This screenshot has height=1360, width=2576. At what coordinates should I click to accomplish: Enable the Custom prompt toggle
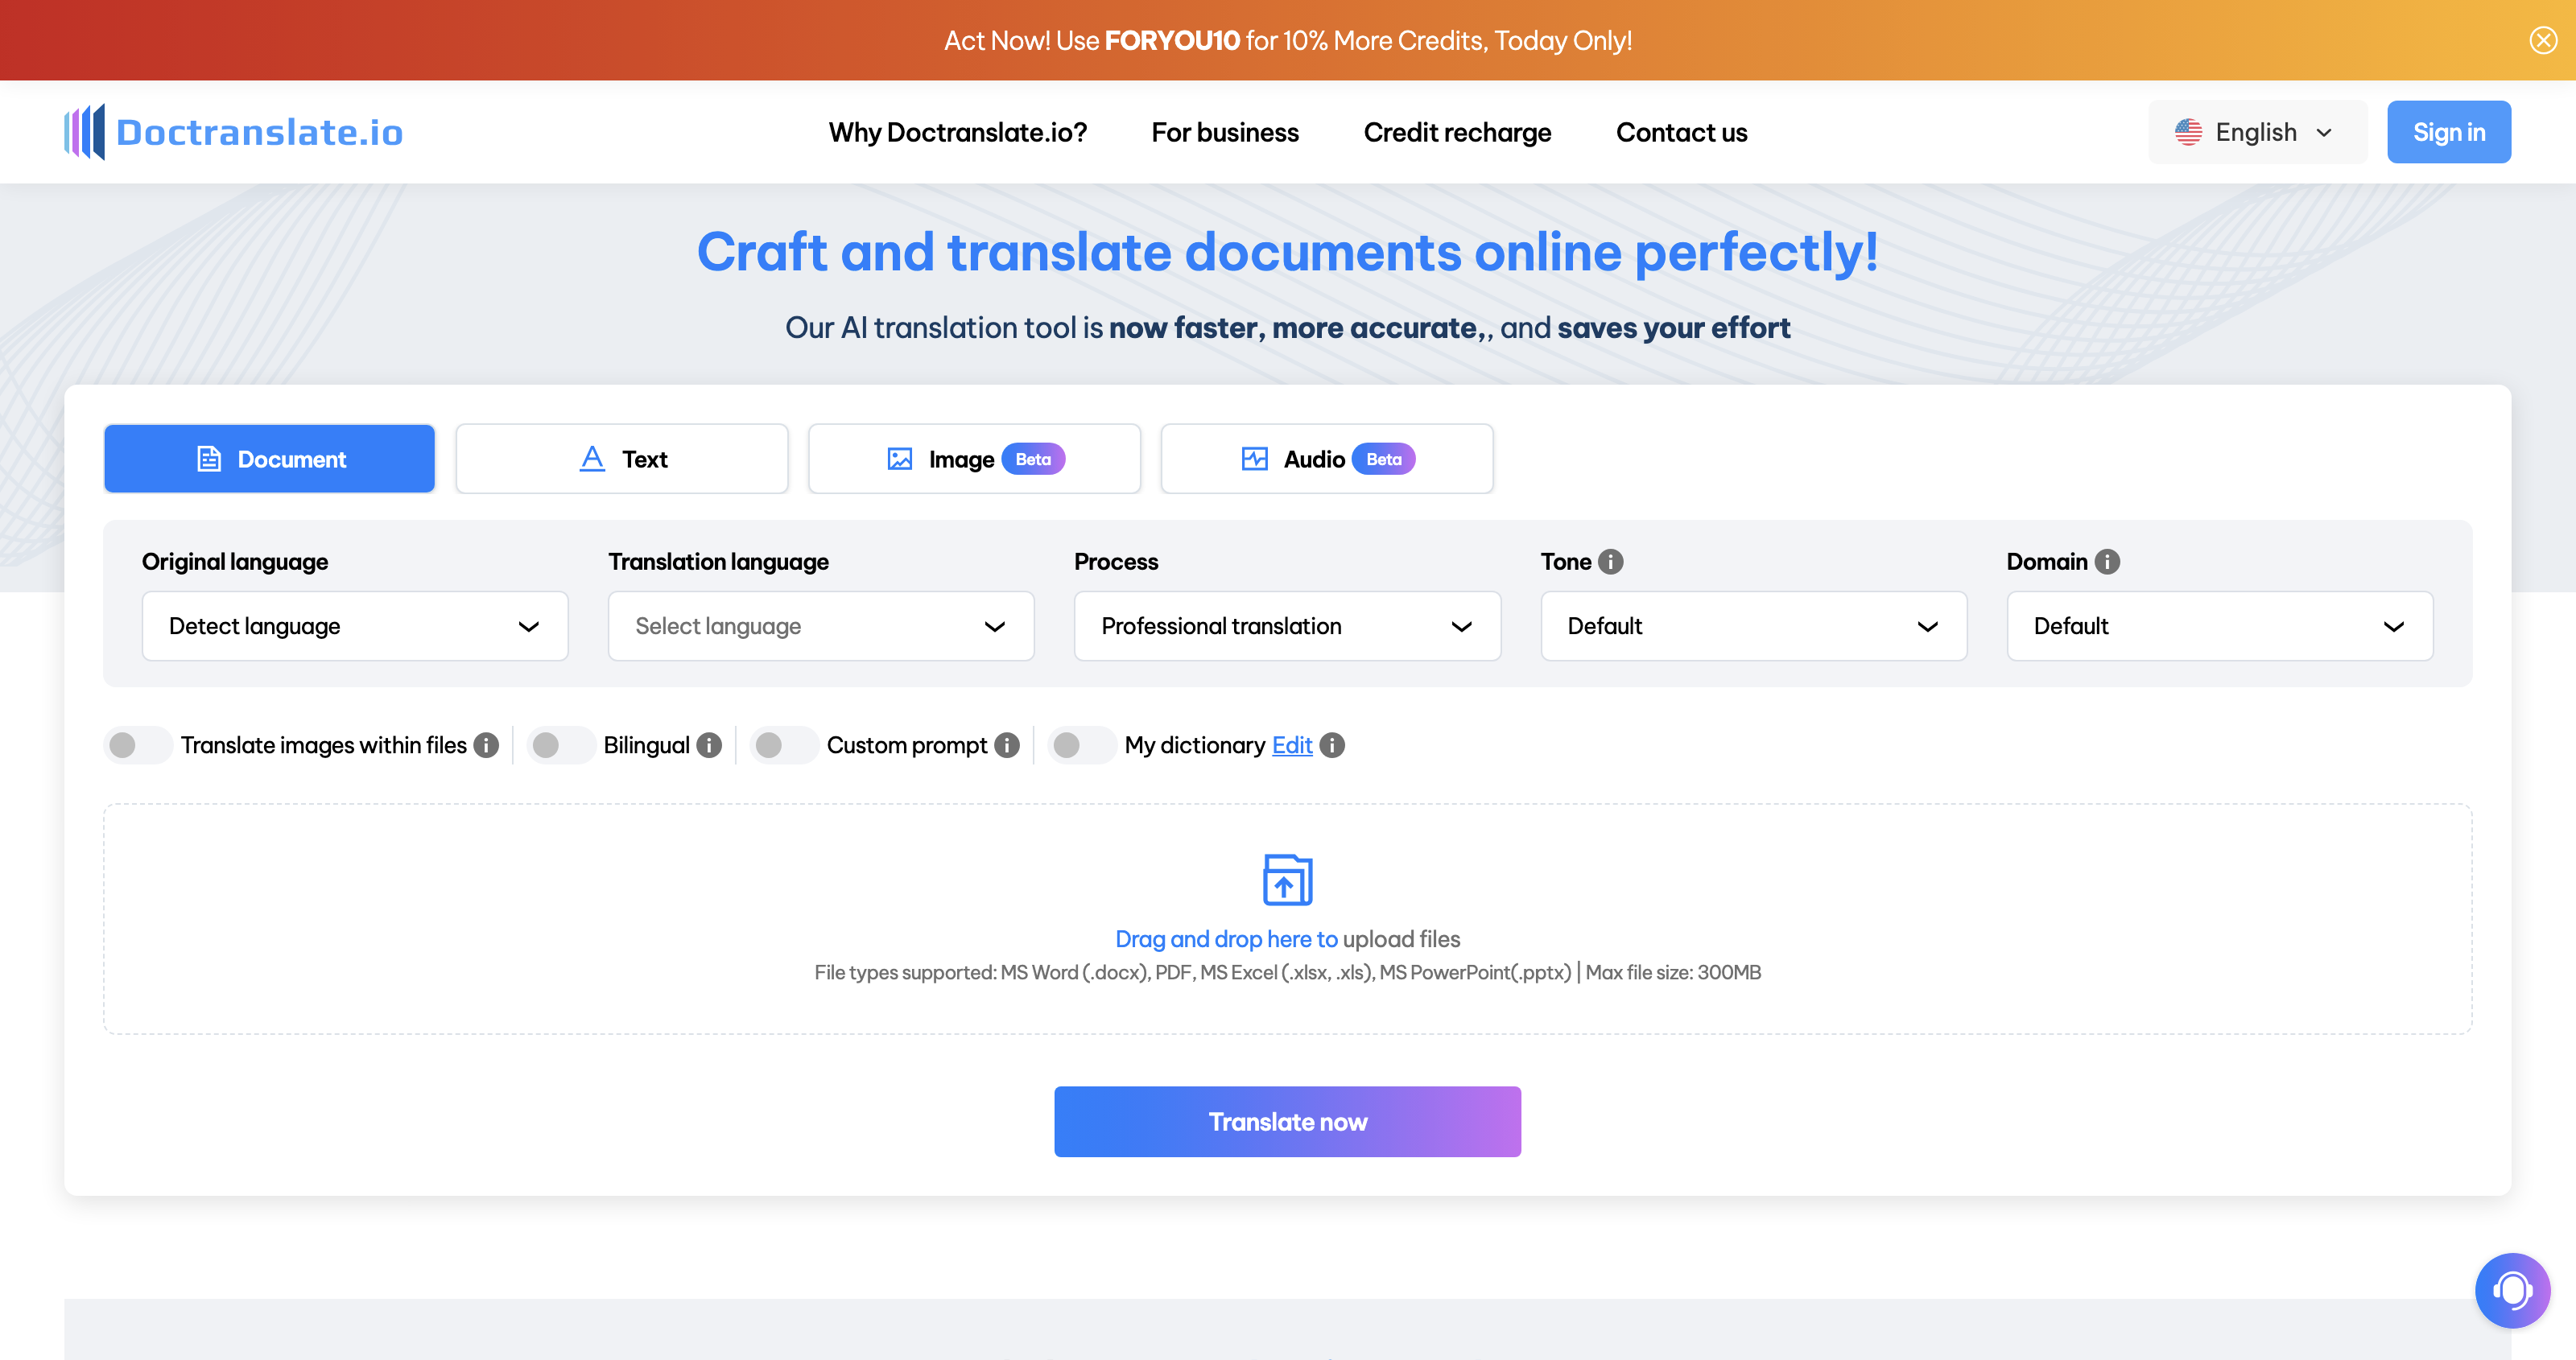(784, 745)
